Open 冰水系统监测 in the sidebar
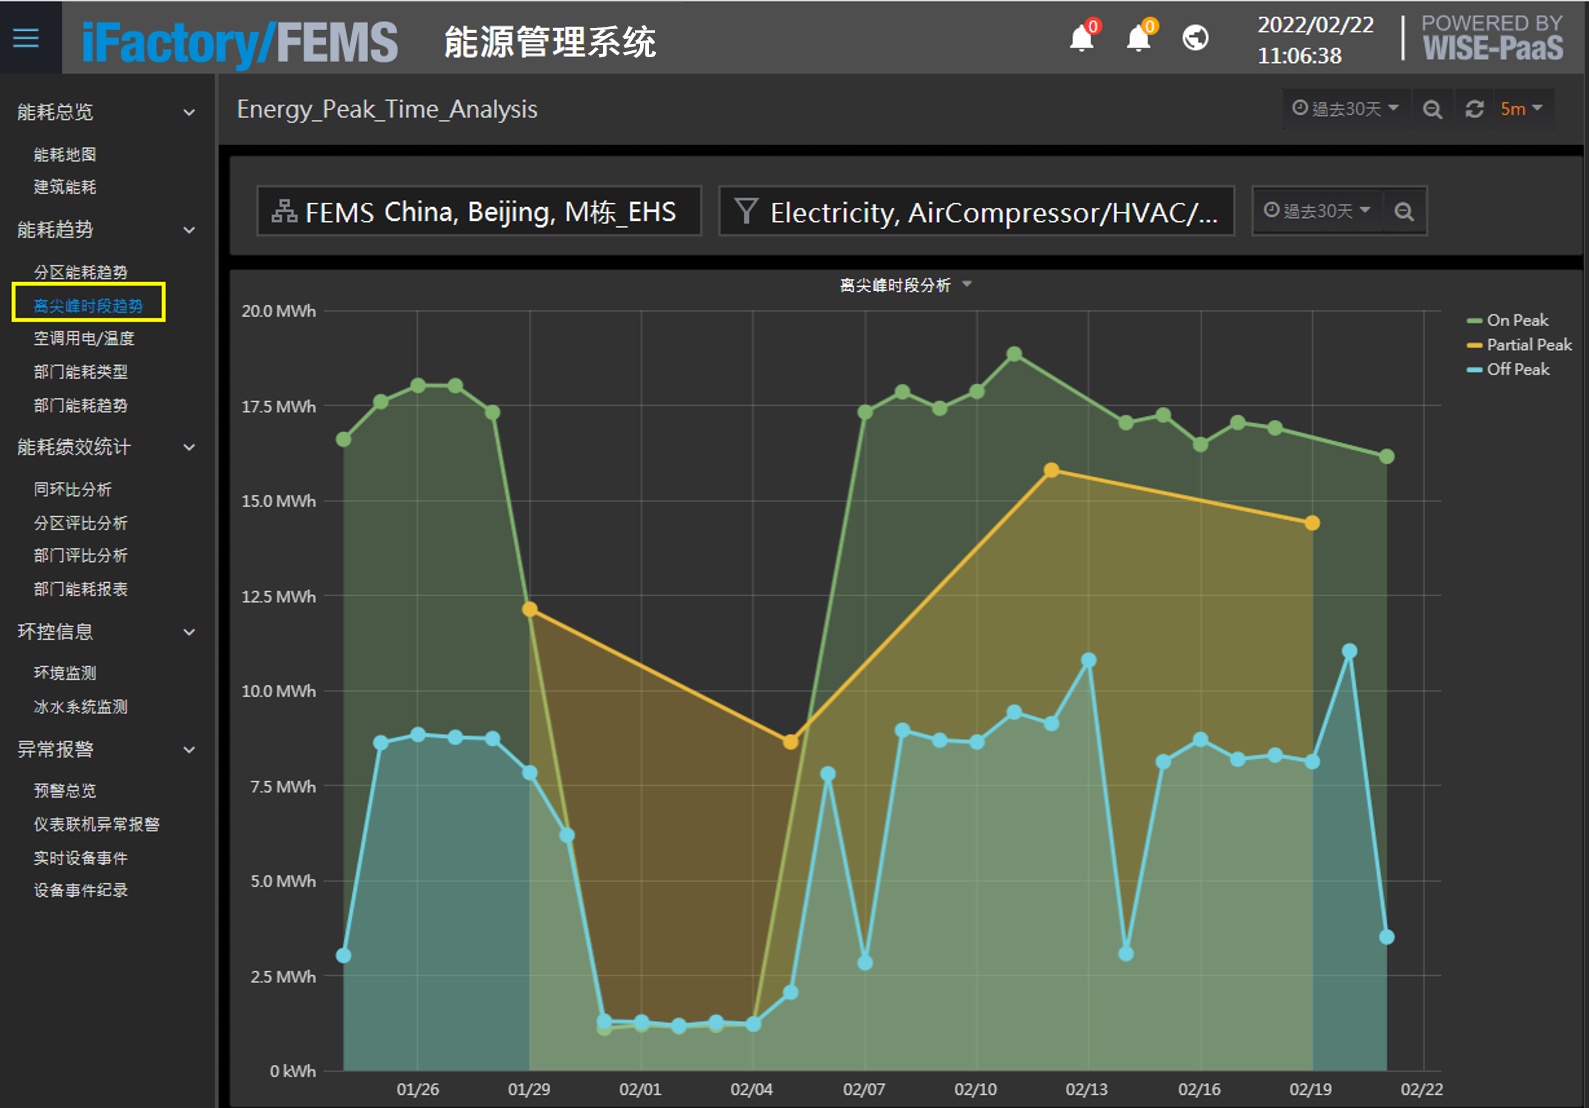This screenshot has width=1589, height=1108. (x=80, y=707)
